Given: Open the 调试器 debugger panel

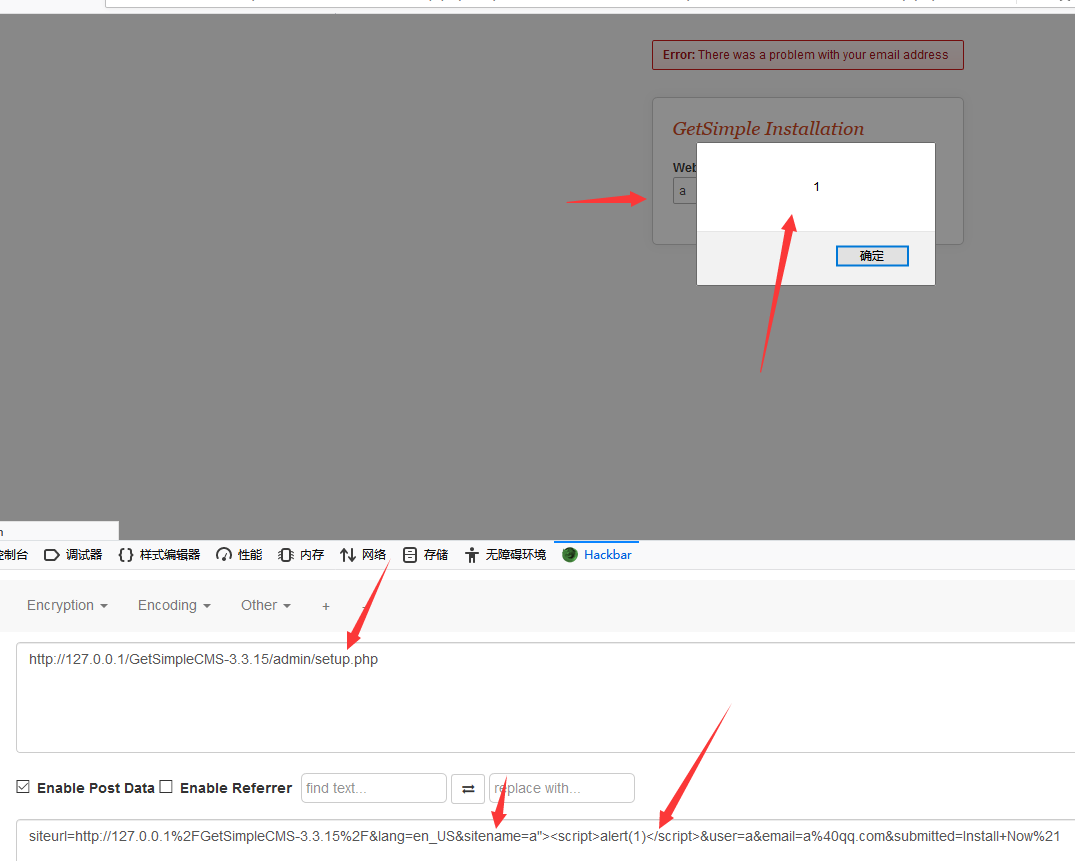Looking at the screenshot, I should tap(73, 554).
